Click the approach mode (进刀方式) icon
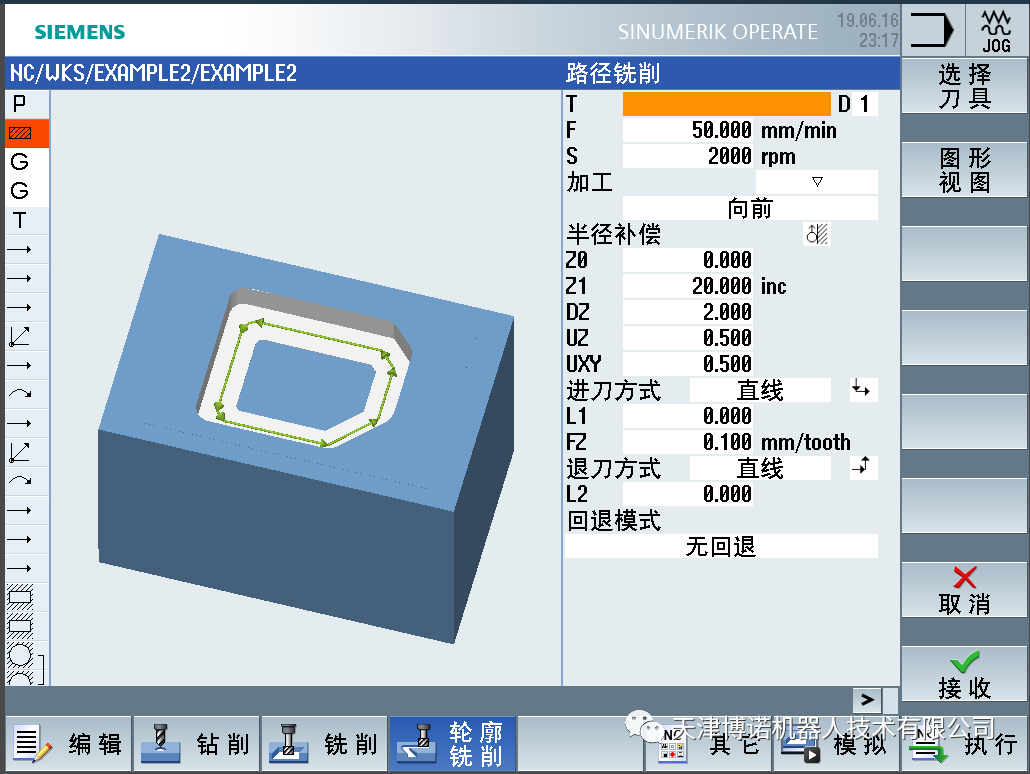Viewport: 1030px width, 774px height. click(x=862, y=391)
